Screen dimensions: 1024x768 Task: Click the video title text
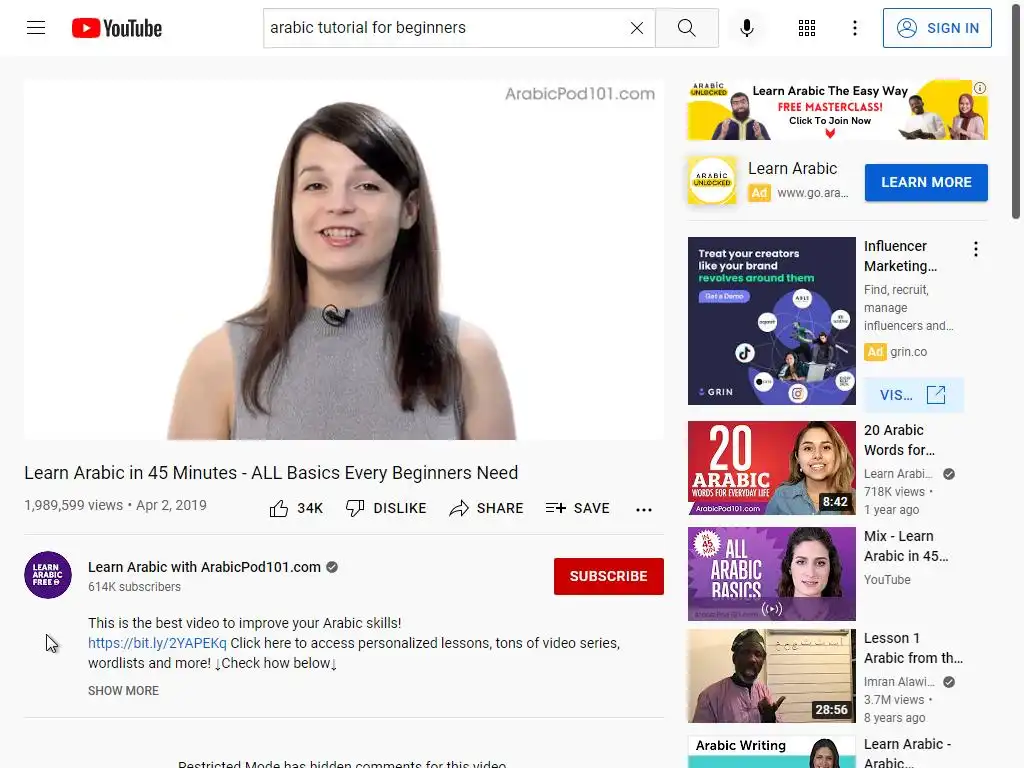(271, 473)
